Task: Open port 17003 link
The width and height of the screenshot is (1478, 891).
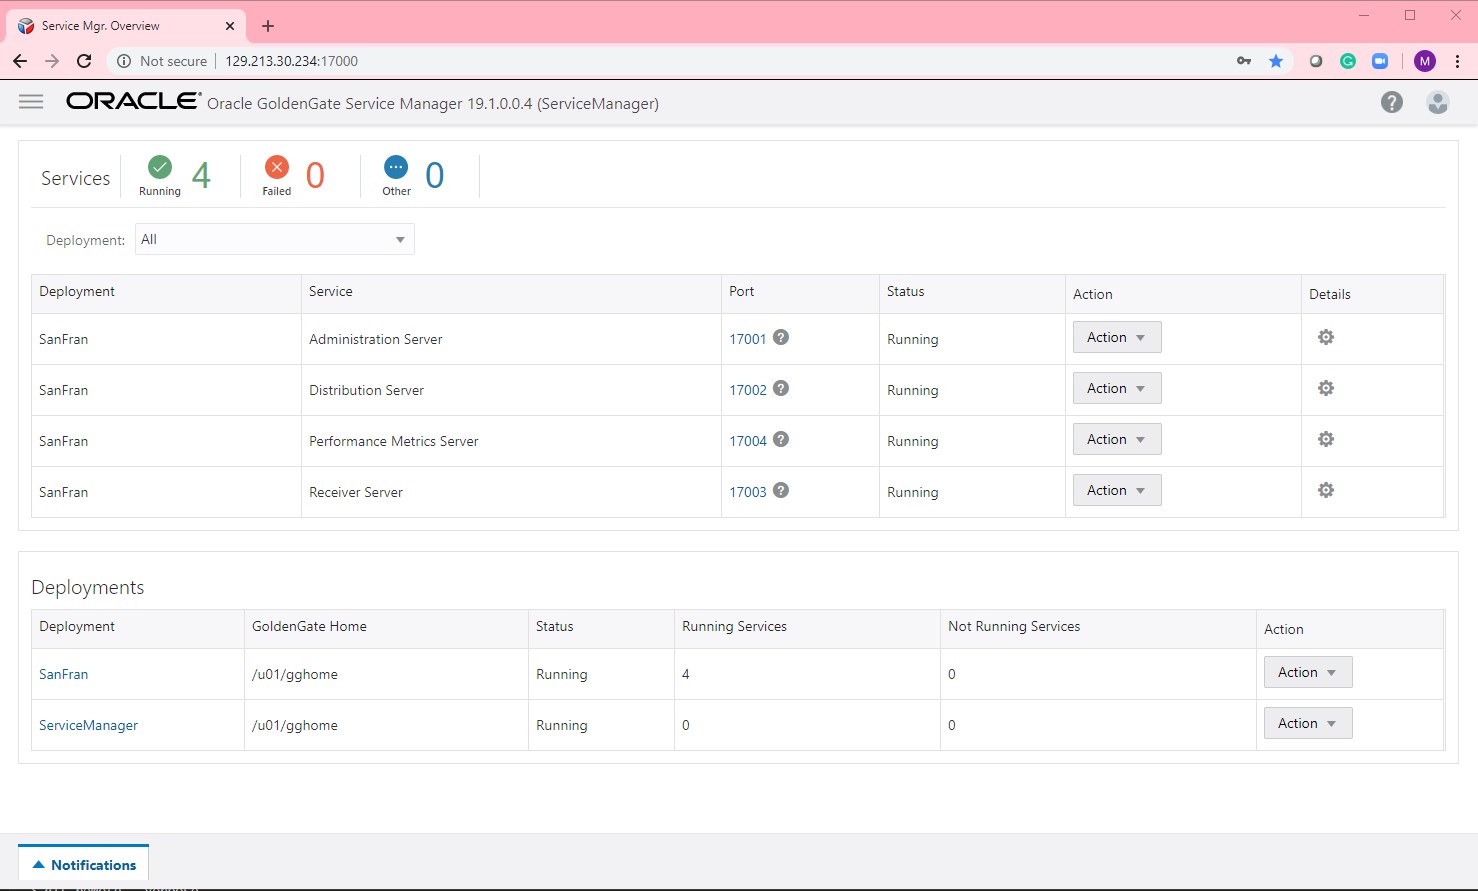Action: [x=748, y=492]
